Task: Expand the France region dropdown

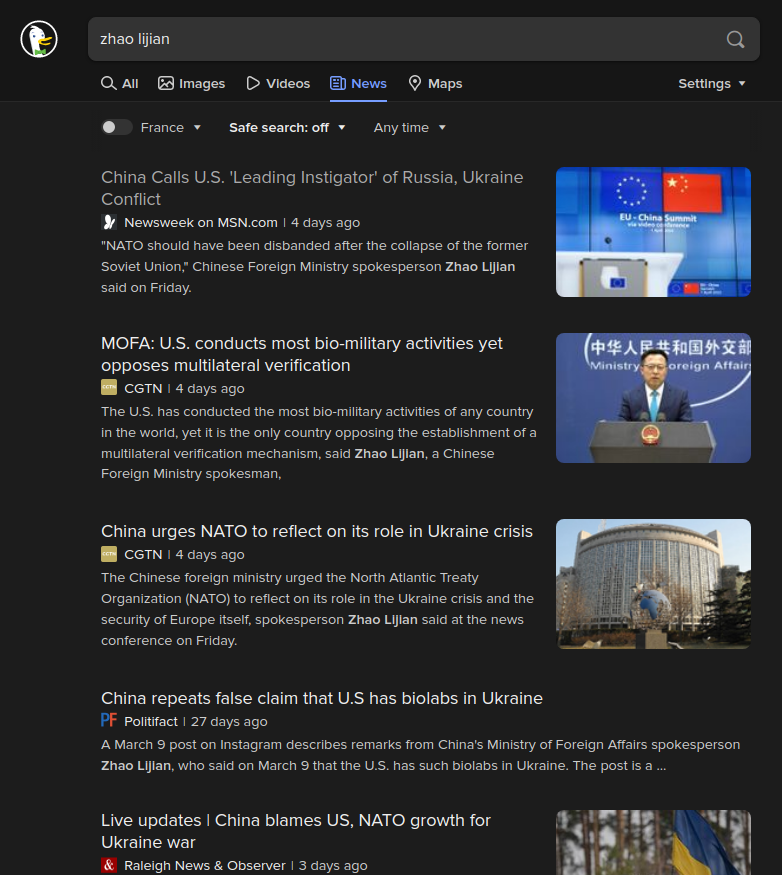Action: (172, 127)
